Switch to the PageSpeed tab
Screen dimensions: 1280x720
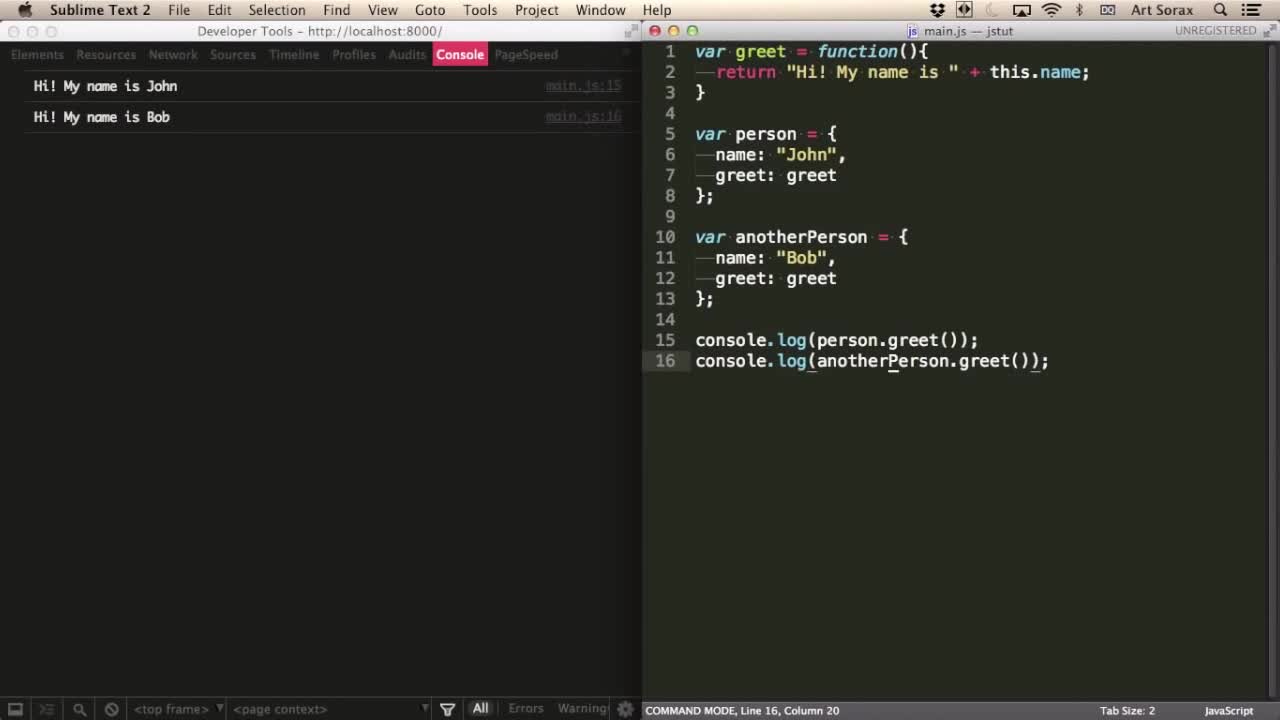tap(526, 55)
